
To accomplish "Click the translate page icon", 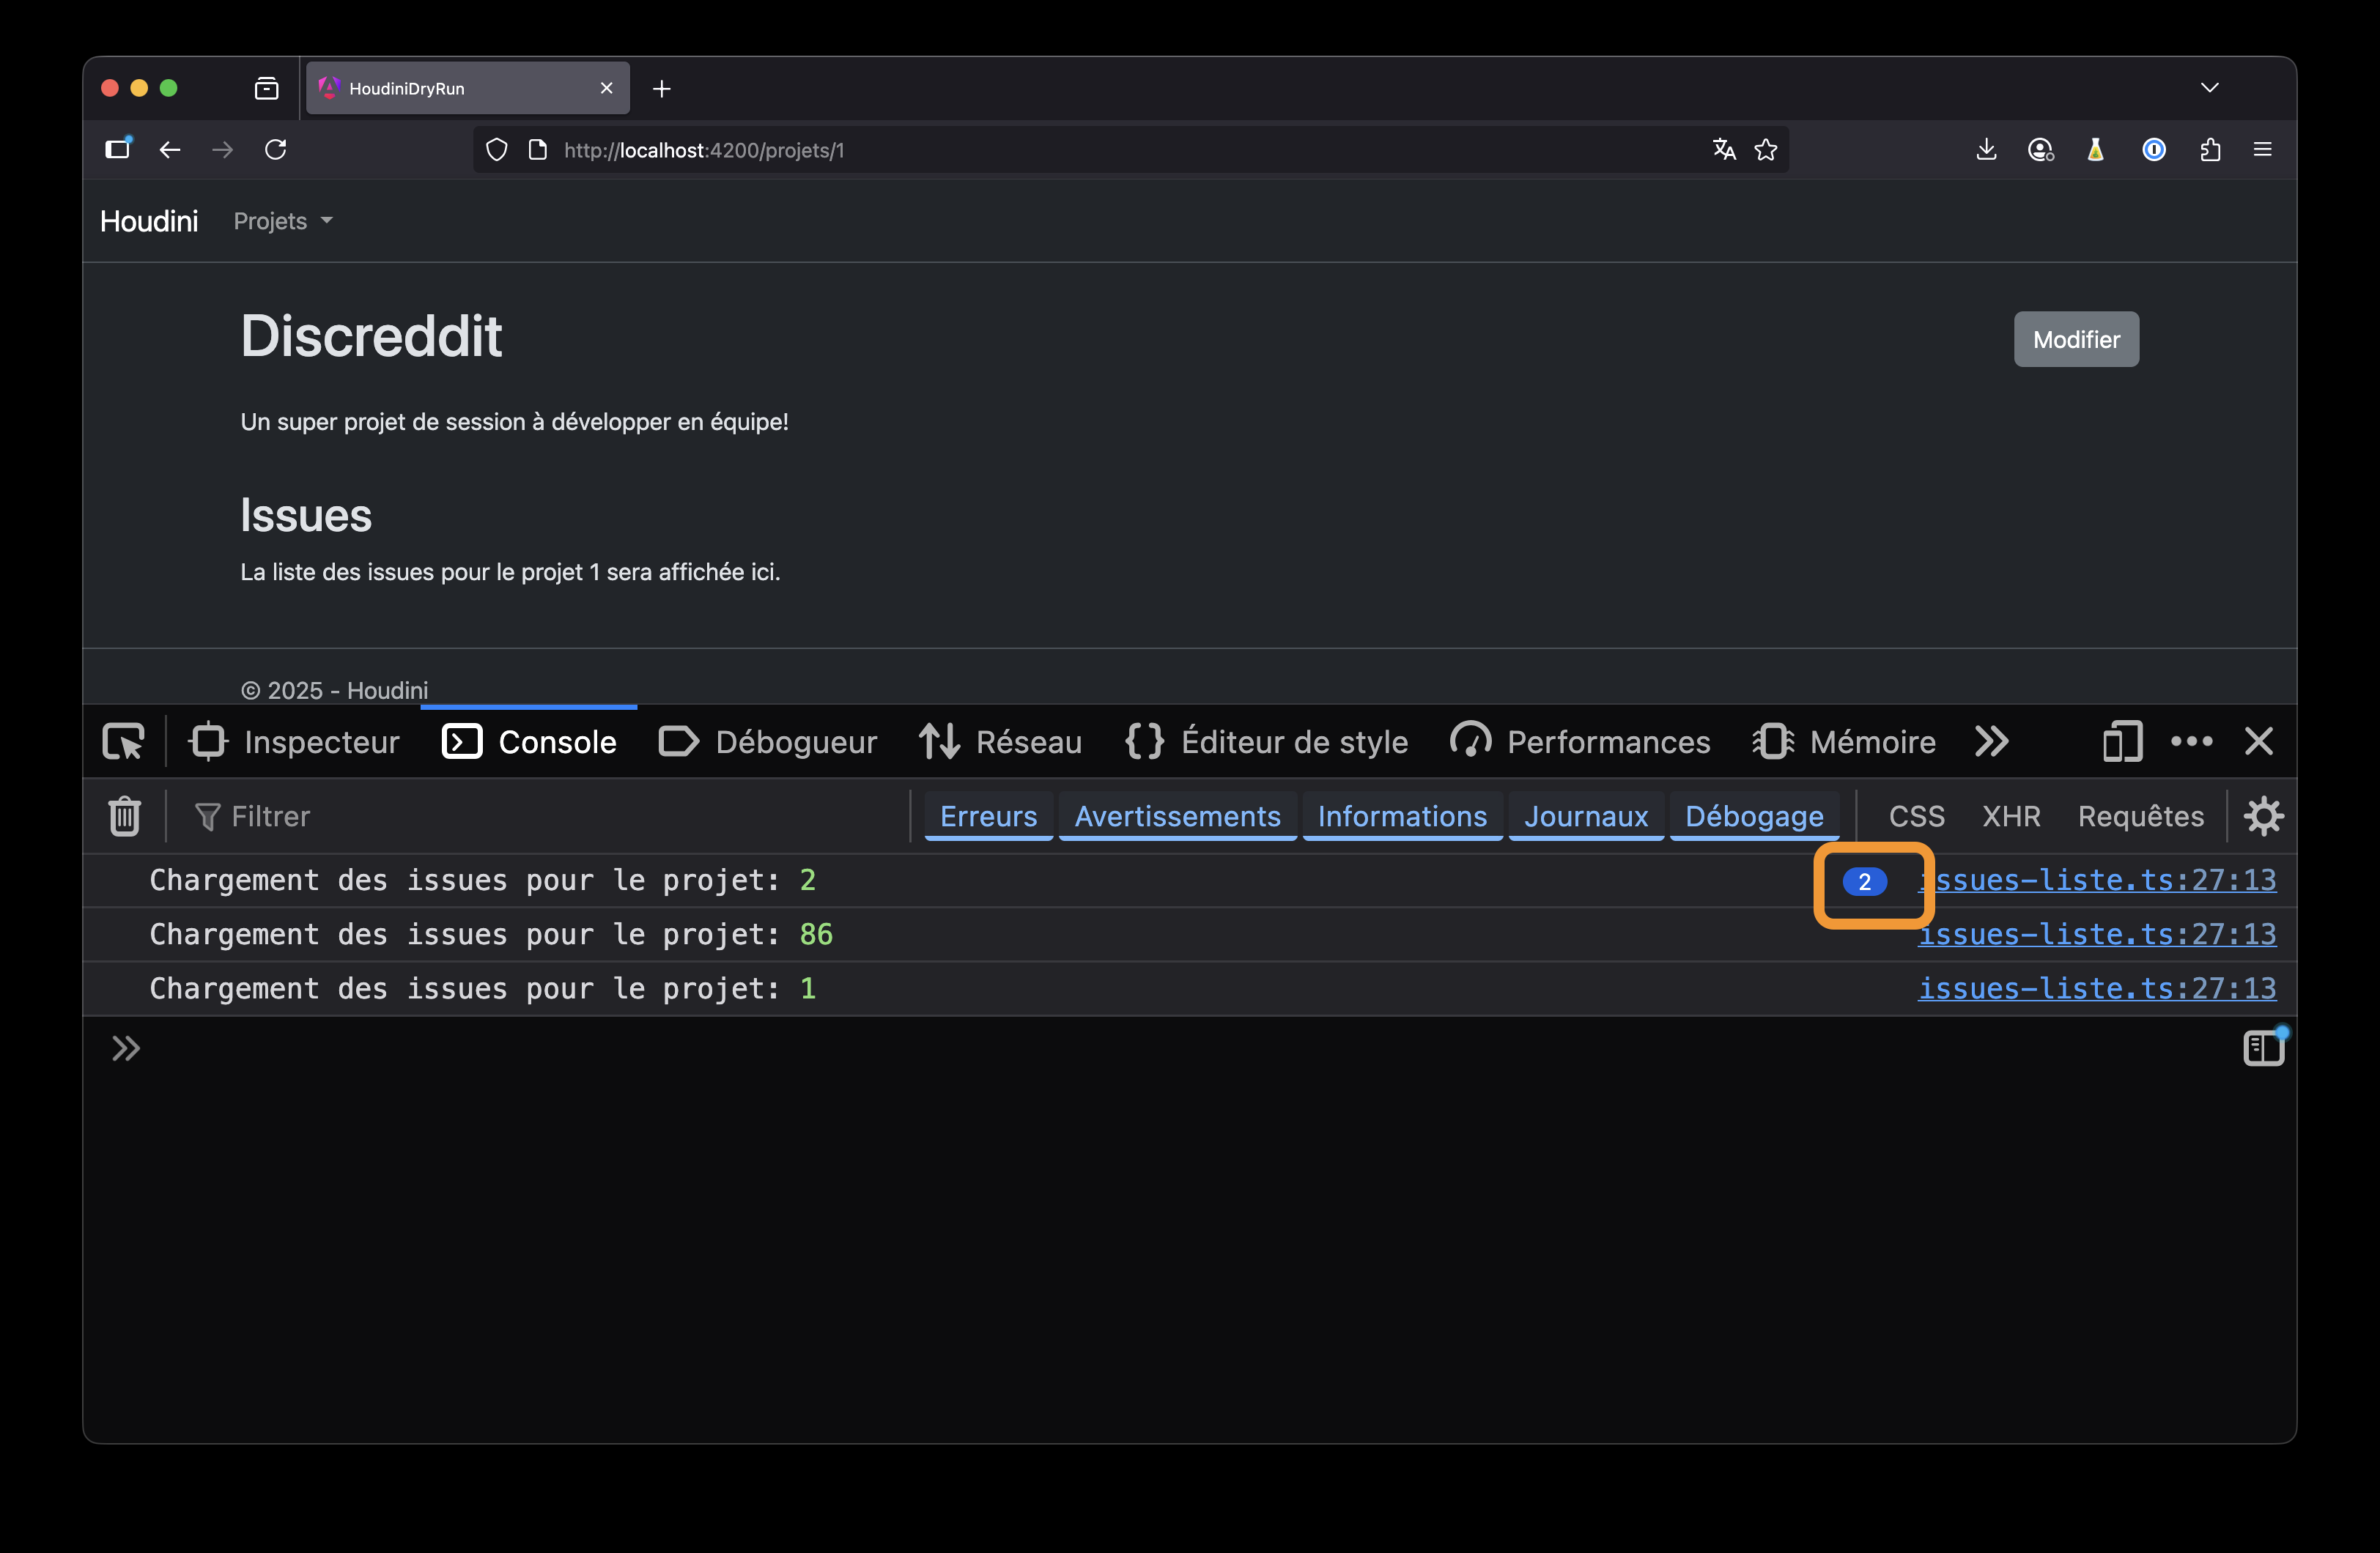I will 1724,150.
